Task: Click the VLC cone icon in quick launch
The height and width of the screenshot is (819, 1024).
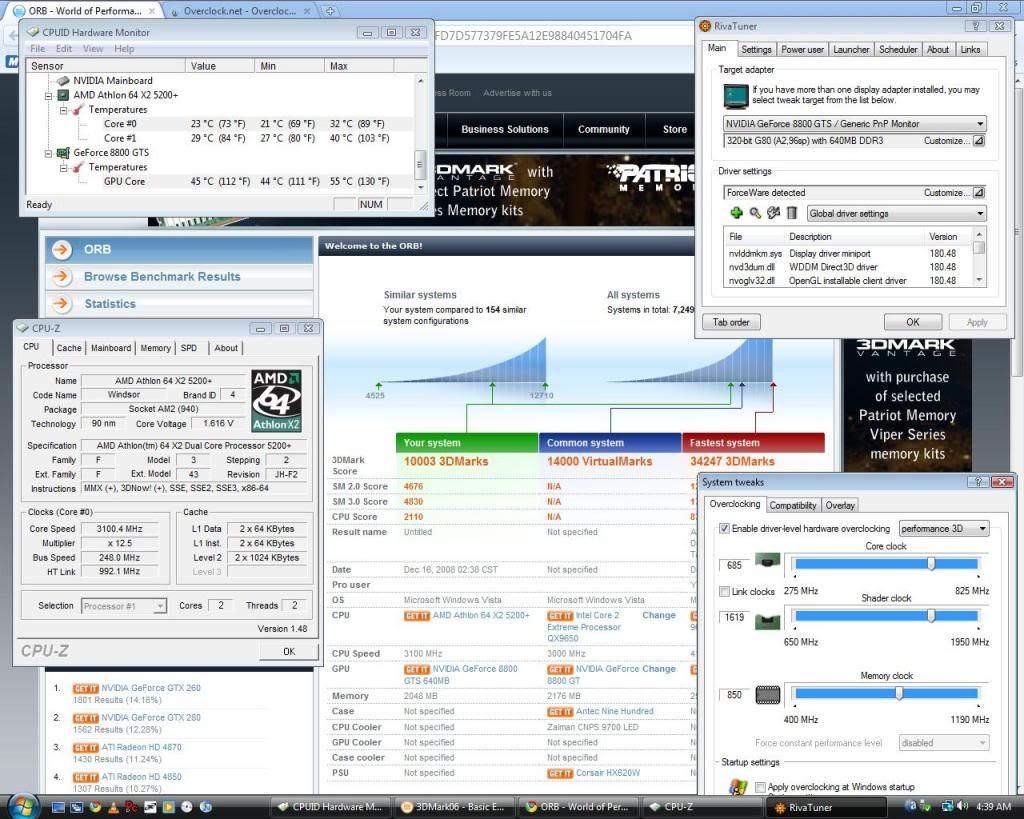Action: coord(113,807)
